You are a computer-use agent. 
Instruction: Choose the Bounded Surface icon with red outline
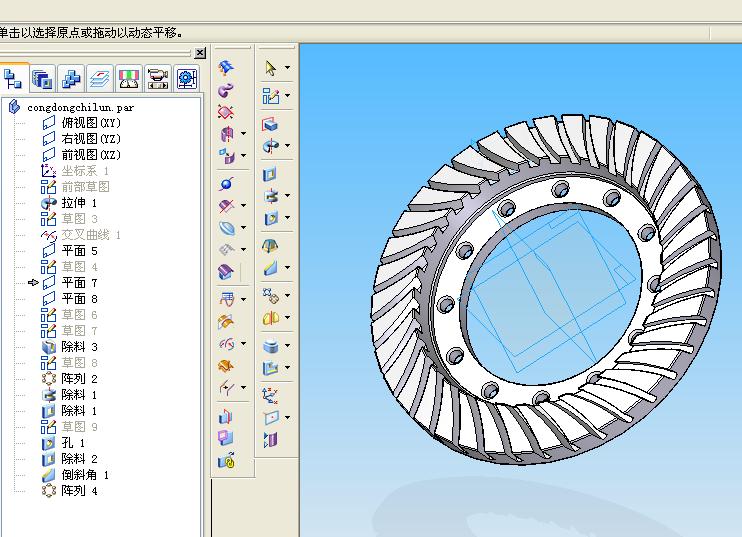(x=226, y=112)
